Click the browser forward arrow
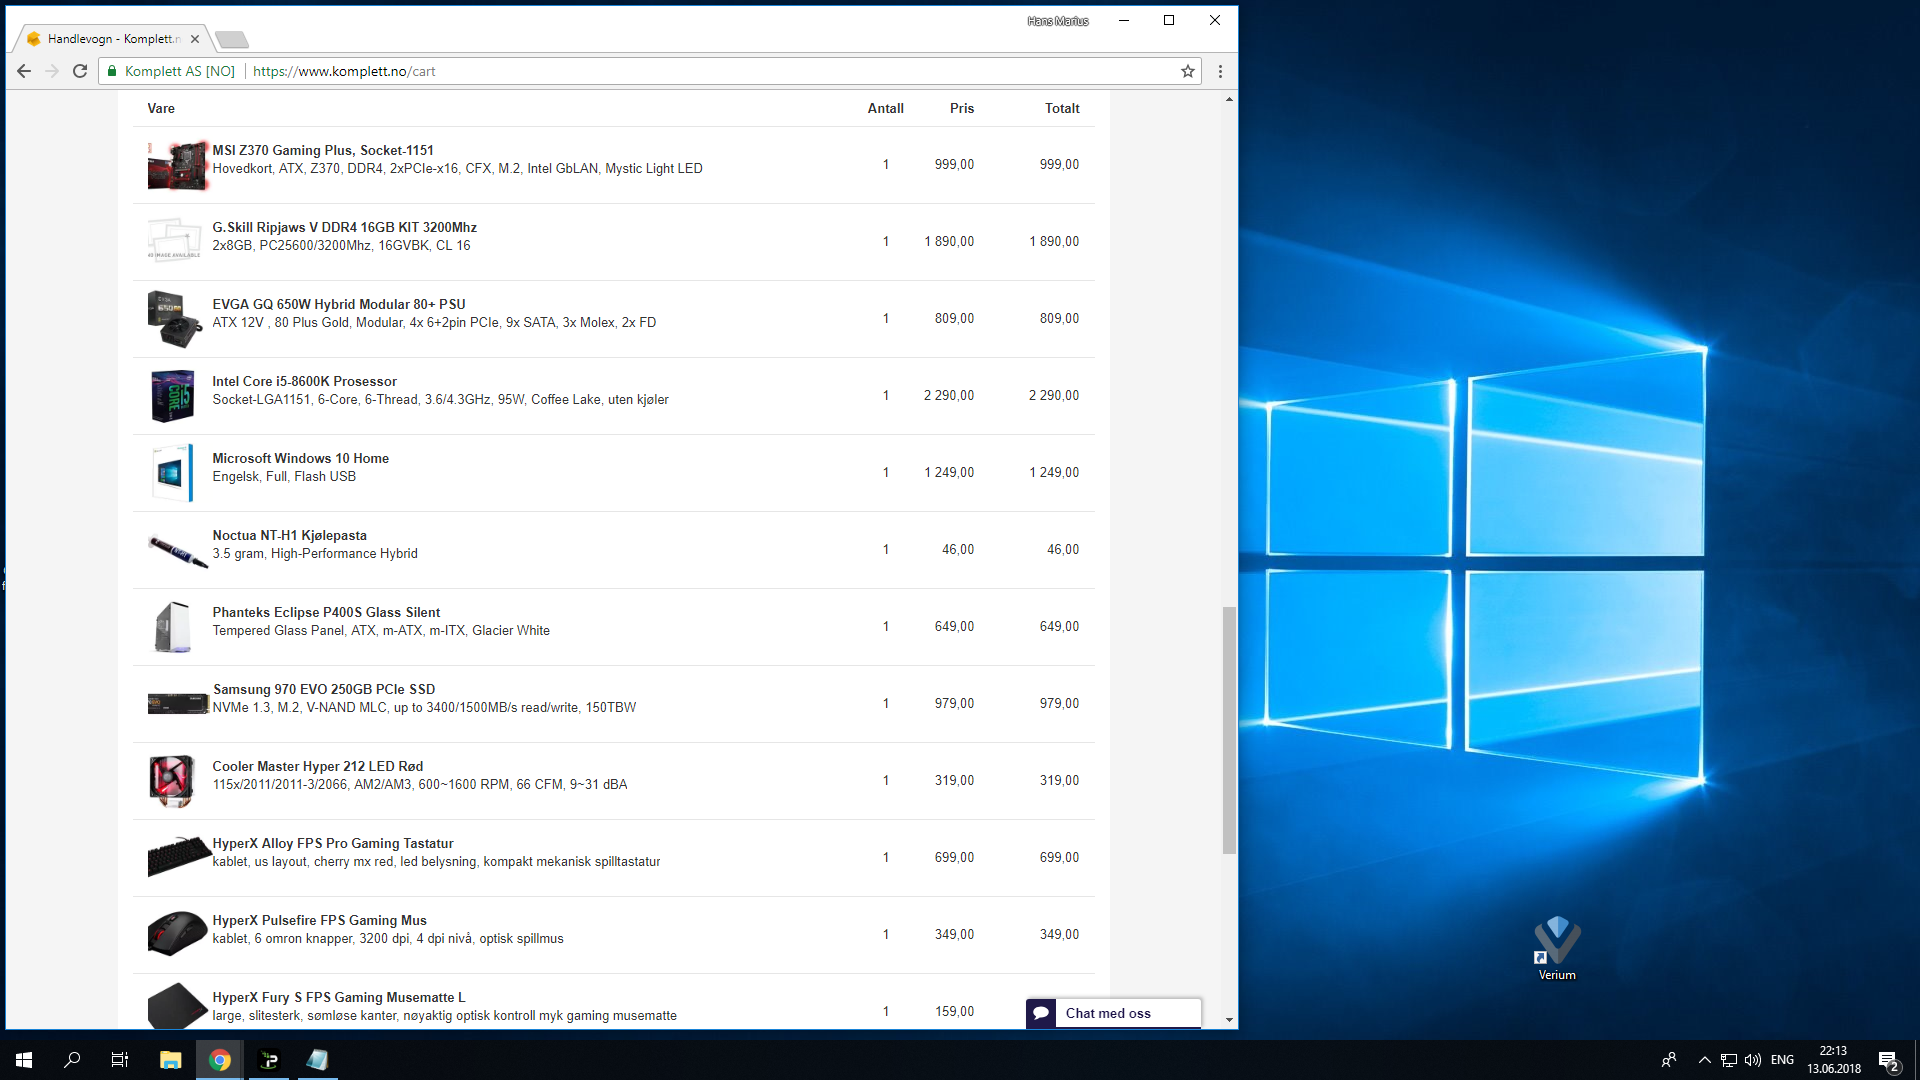 (52, 71)
